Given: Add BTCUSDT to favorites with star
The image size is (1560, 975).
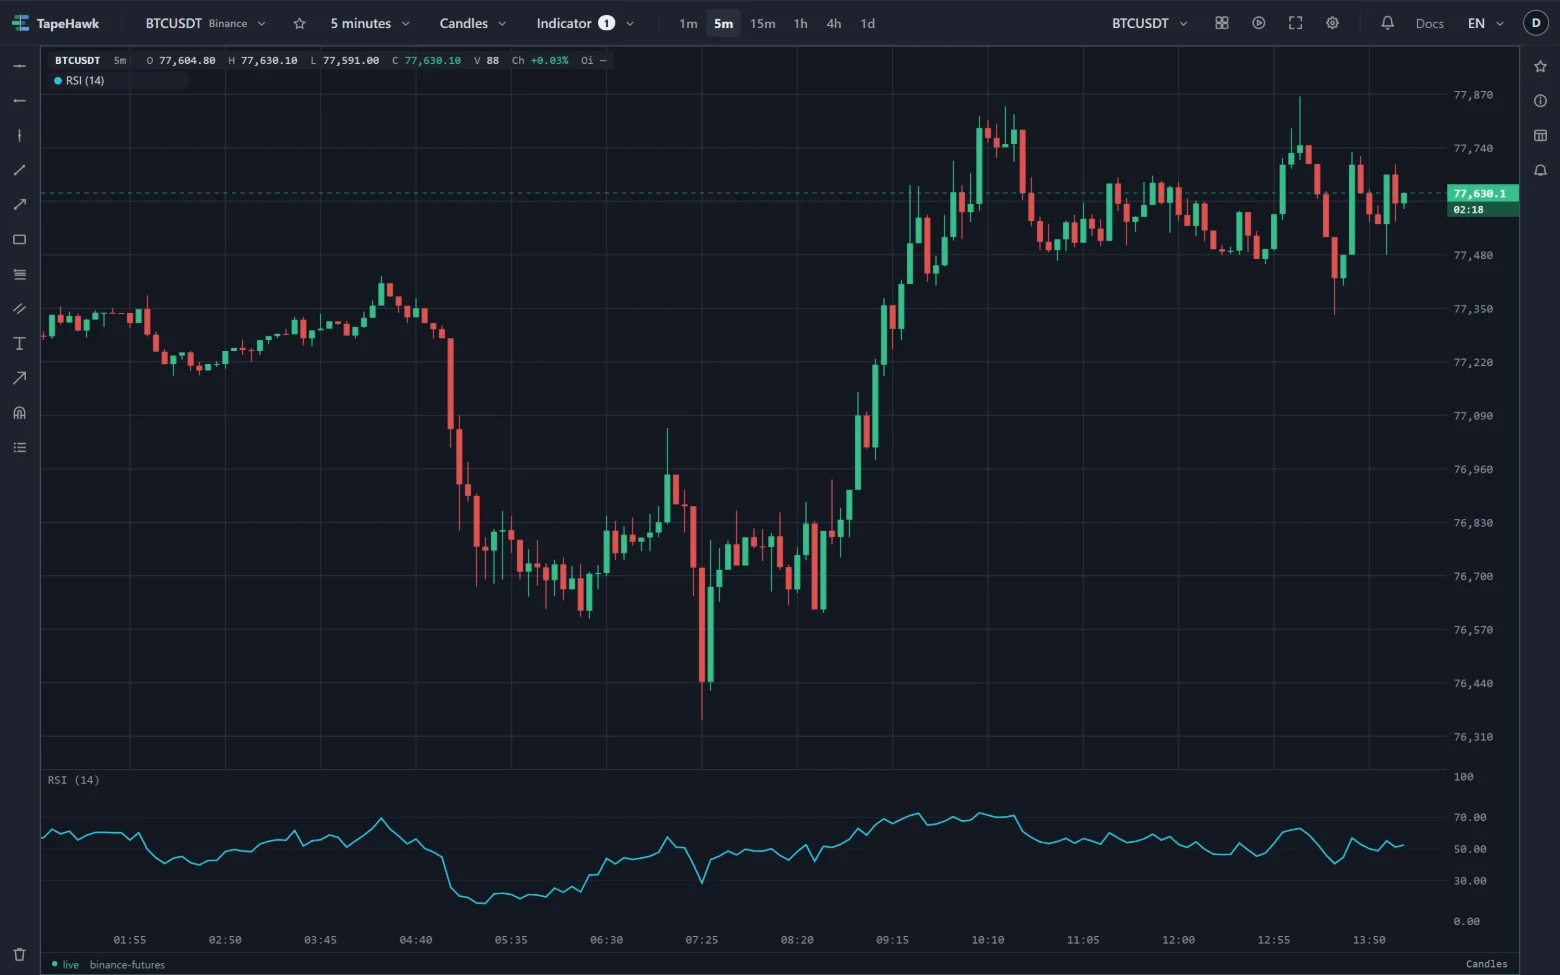Looking at the screenshot, I should click(x=299, y=23).
